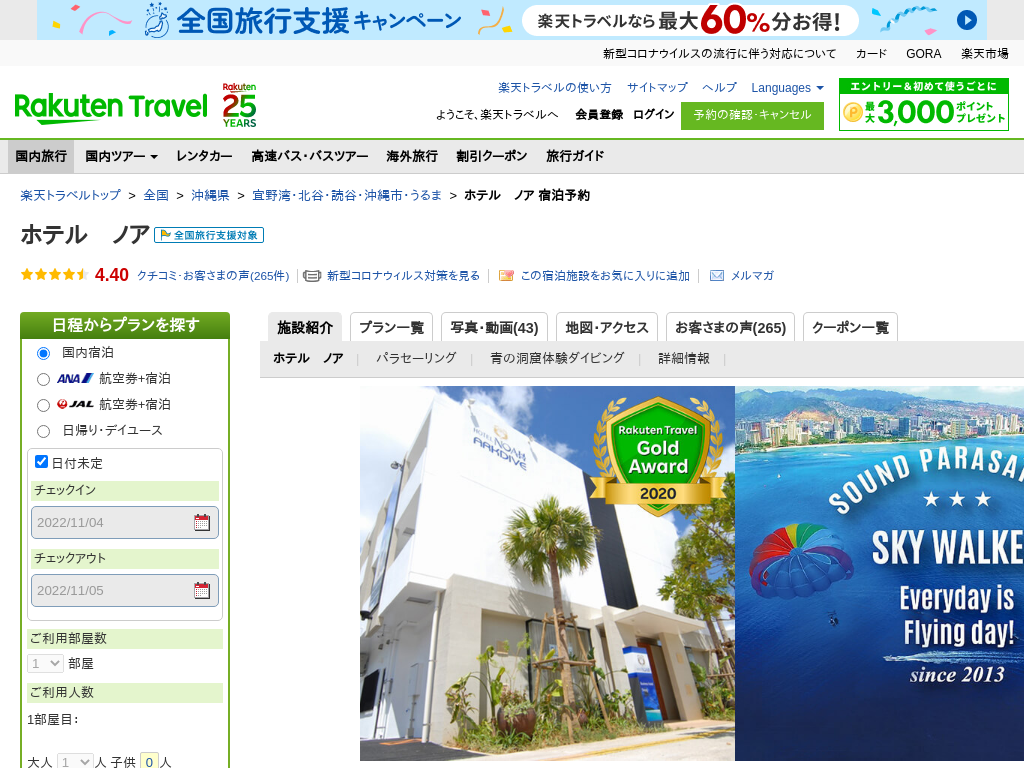Click ログイン link

point(654,114)
